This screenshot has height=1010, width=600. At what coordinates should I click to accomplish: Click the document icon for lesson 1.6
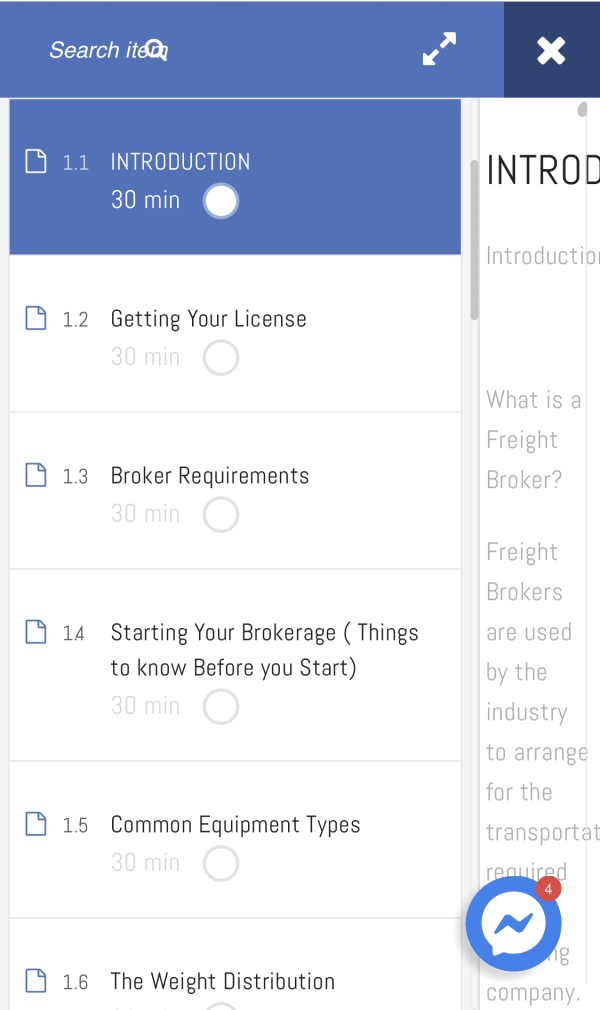click(x=36, y=982)
